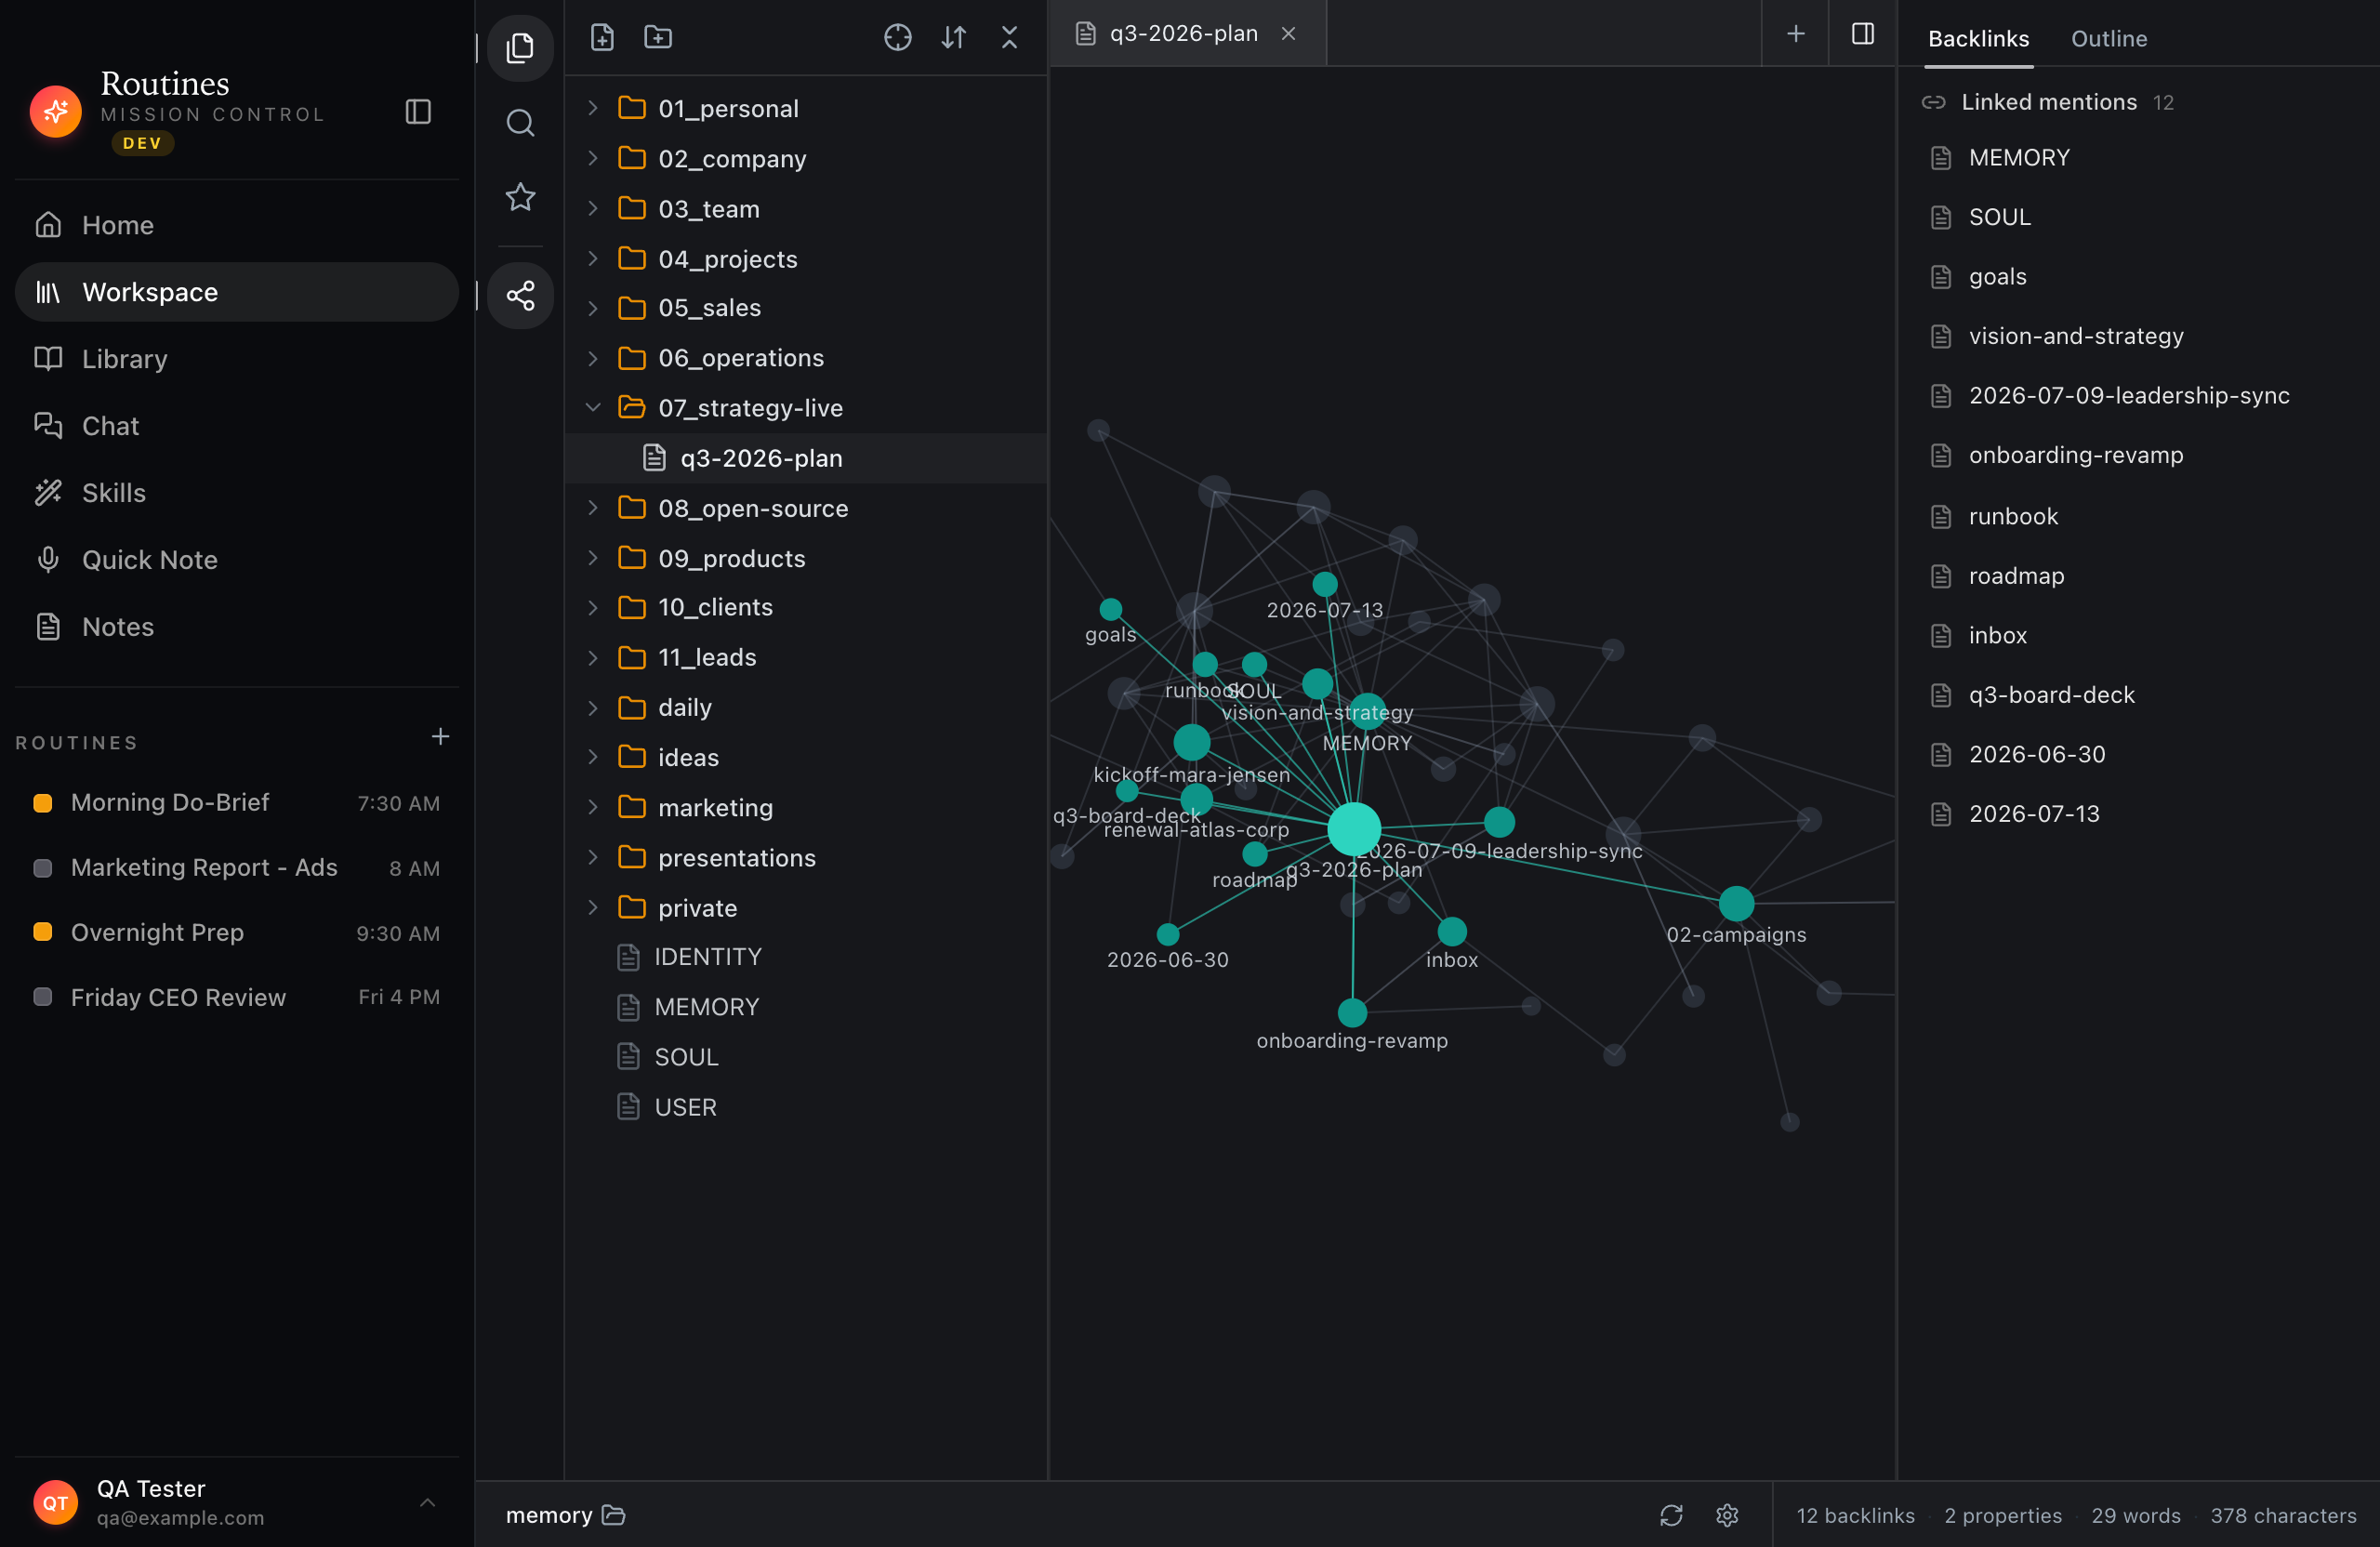Click '378 characters' in the status bar
Screen dimensions: 2380x1547
pos(2284,1515)
